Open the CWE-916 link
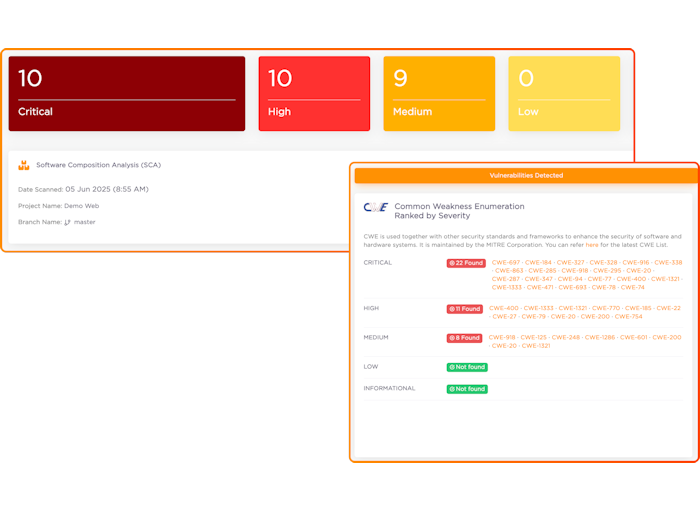The height and width of the screenshot is (511, 700). [x=636, y=262]
